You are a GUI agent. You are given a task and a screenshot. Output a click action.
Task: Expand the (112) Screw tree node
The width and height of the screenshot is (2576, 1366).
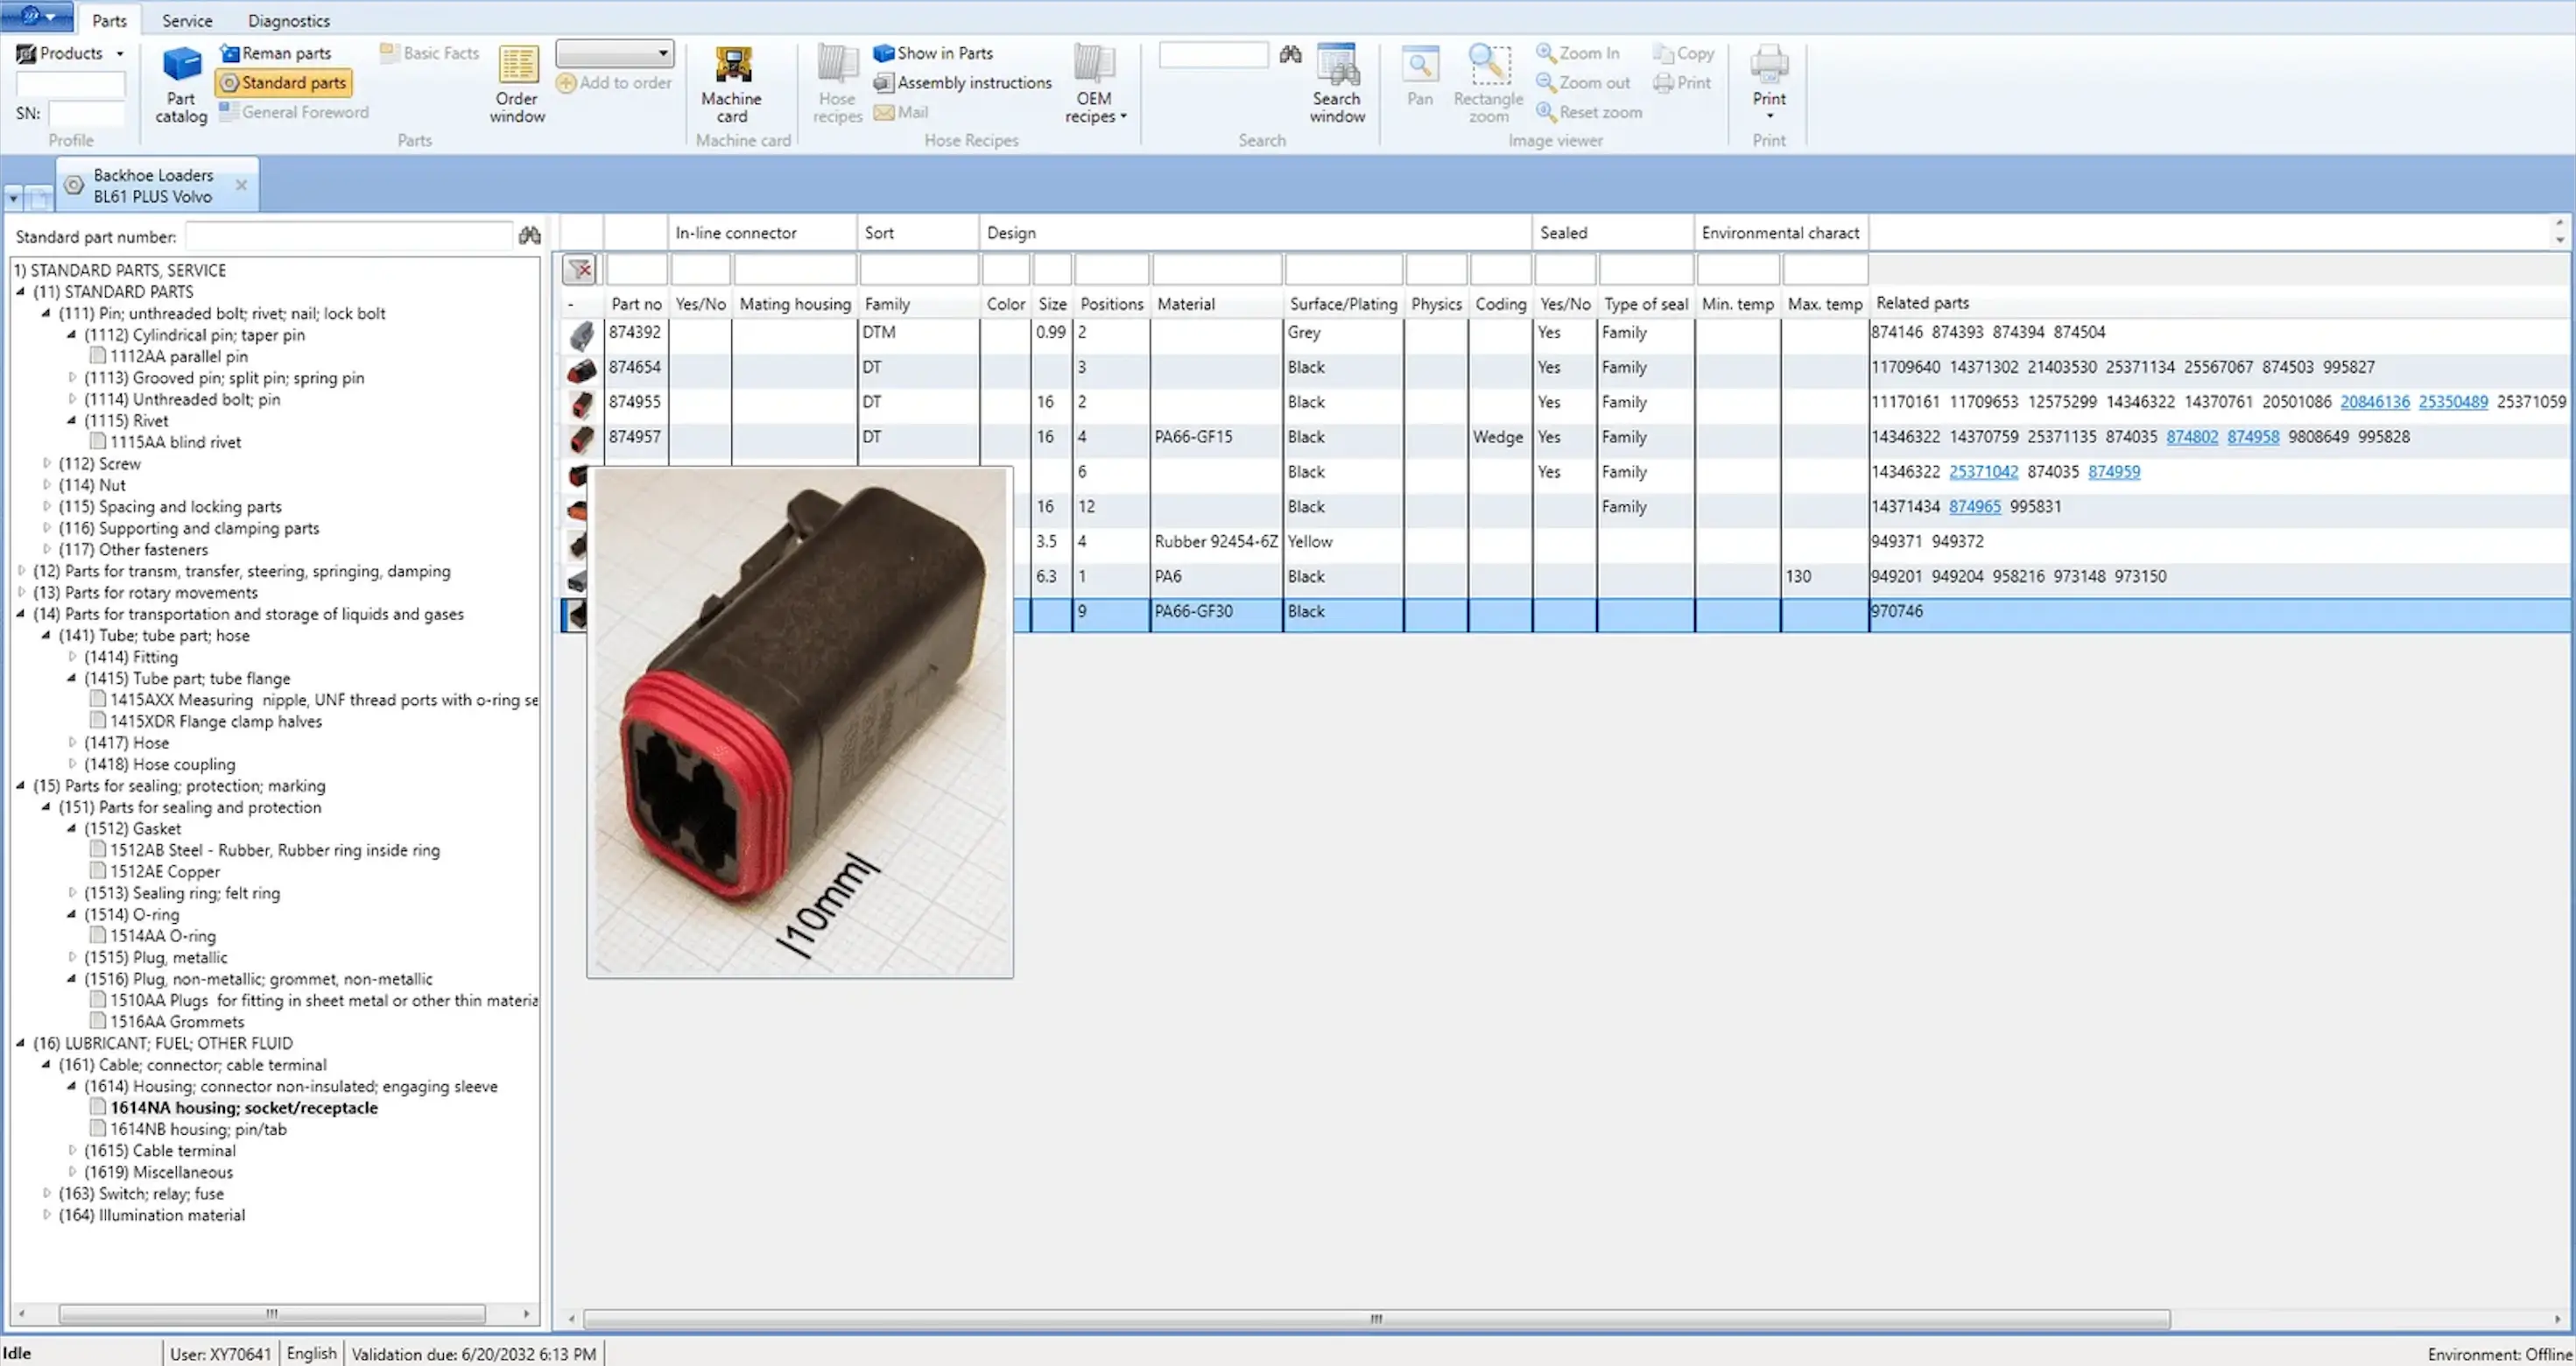tap(47, 463)
